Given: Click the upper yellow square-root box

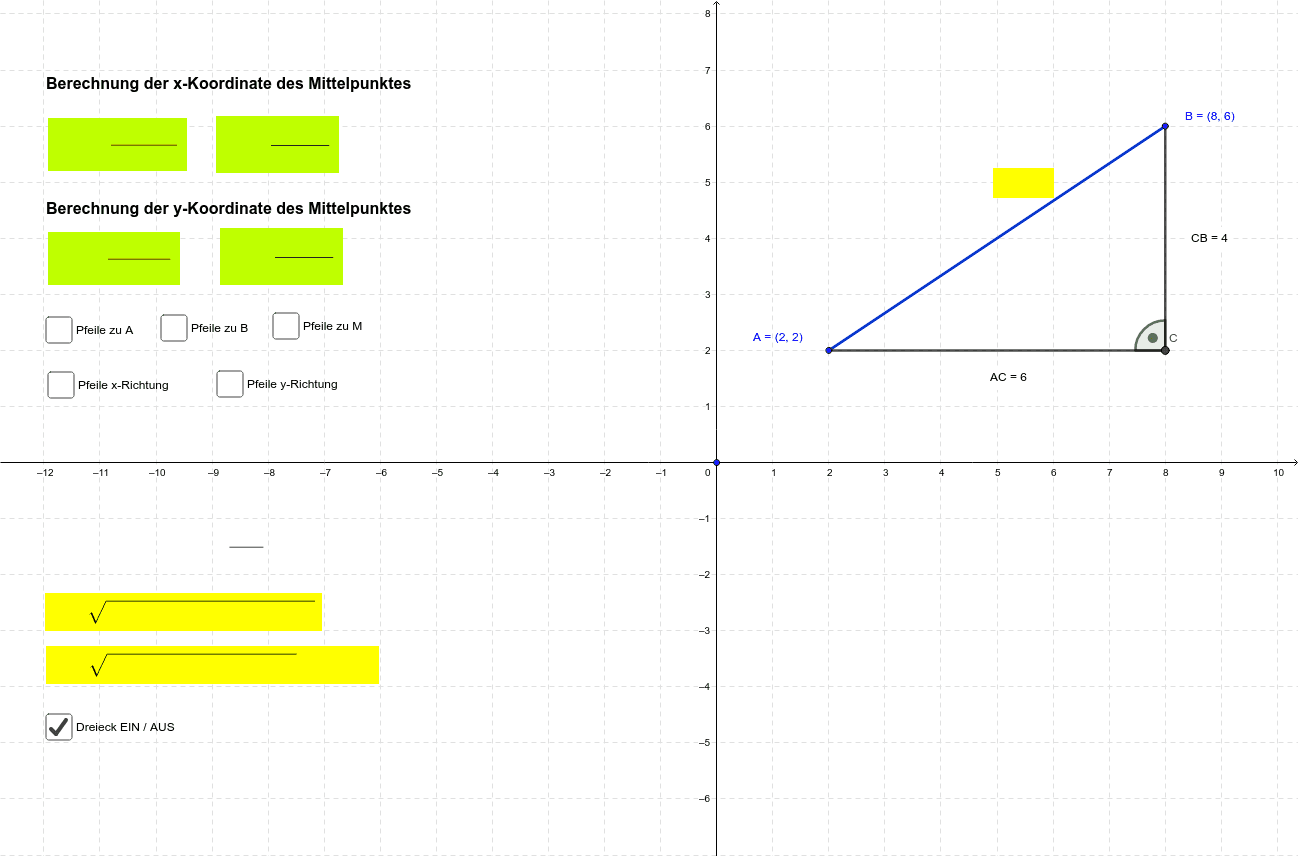Looking at the screenshot, I should (x=183, y=612).
